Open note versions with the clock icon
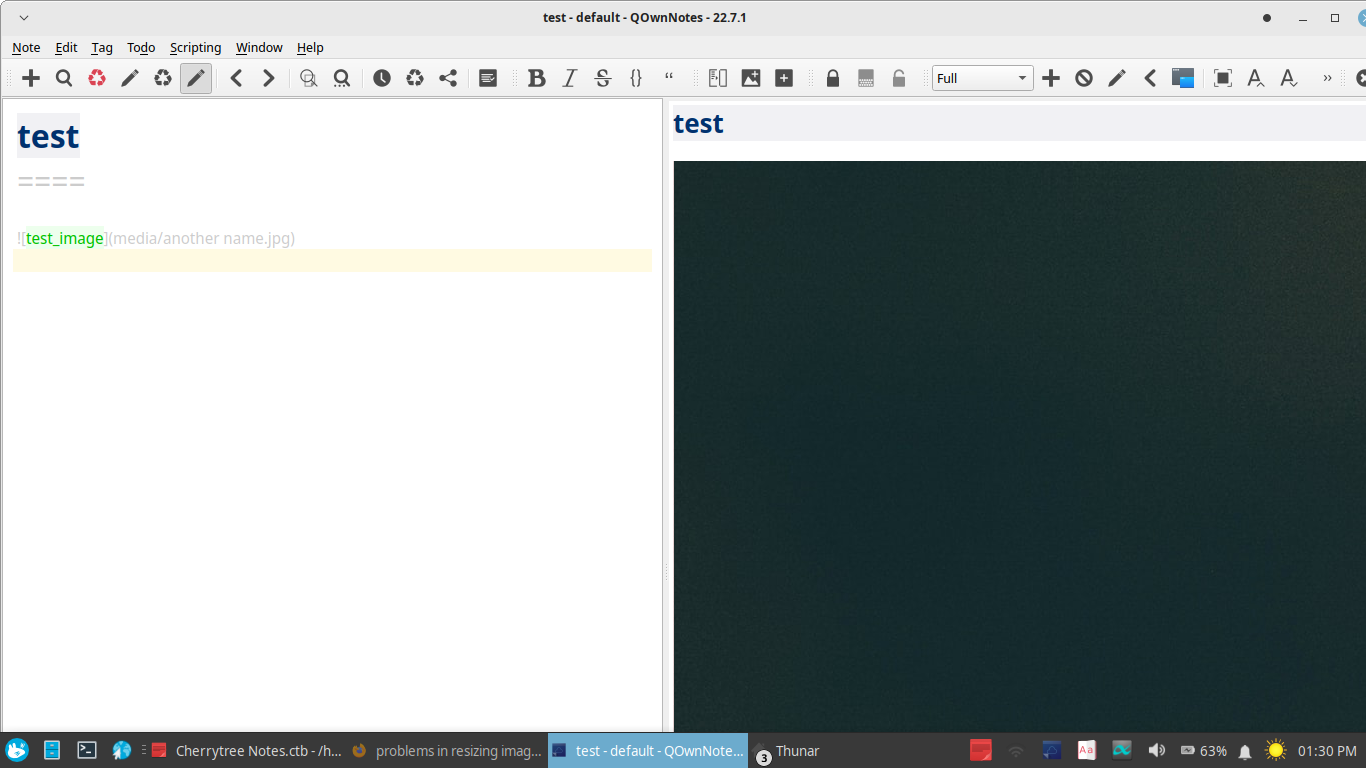This screenshot has height=768, width=1366. pos(382,78)
